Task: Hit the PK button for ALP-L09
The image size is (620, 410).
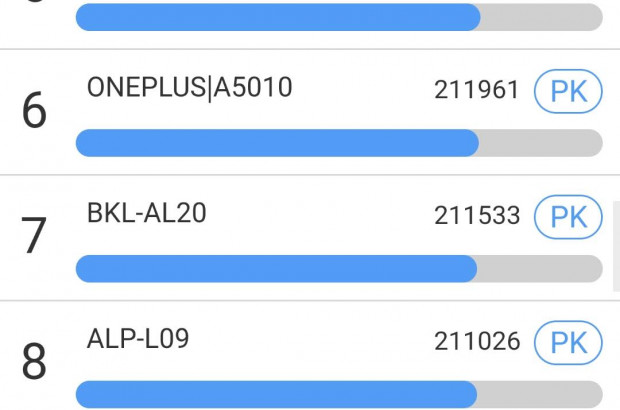Action: point(568,342)
